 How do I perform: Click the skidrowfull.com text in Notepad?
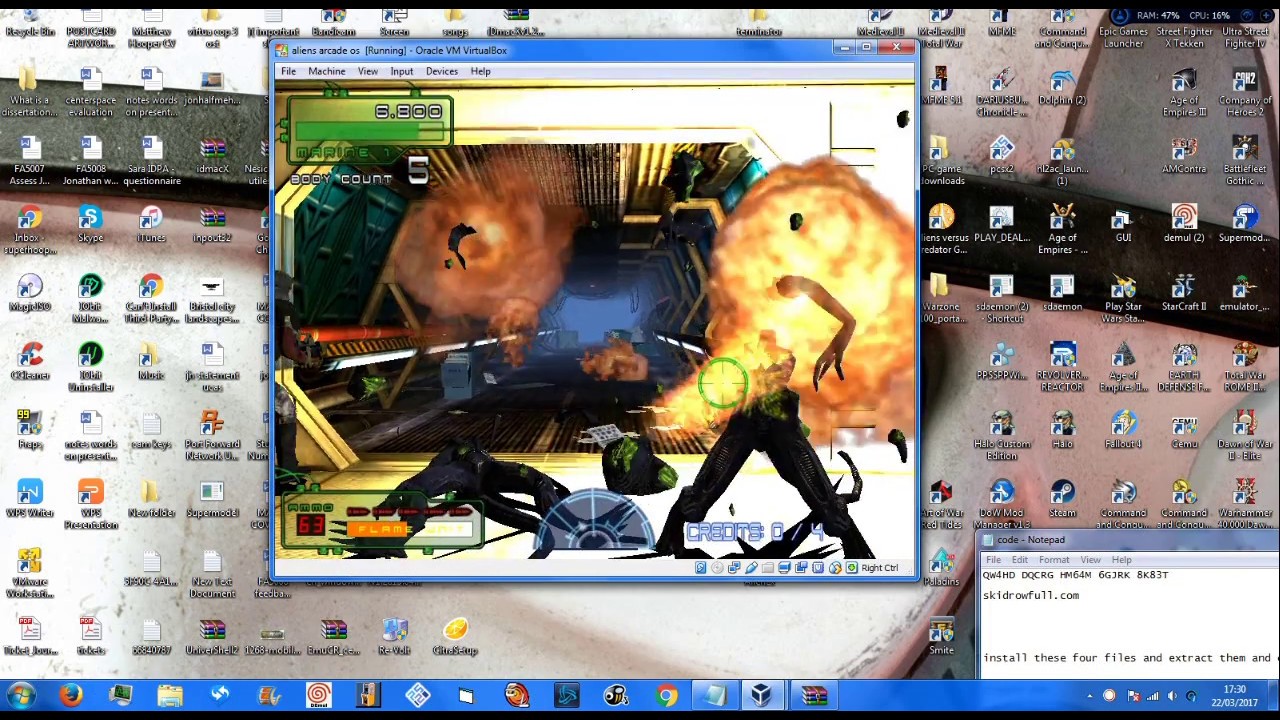[1030, 595]
